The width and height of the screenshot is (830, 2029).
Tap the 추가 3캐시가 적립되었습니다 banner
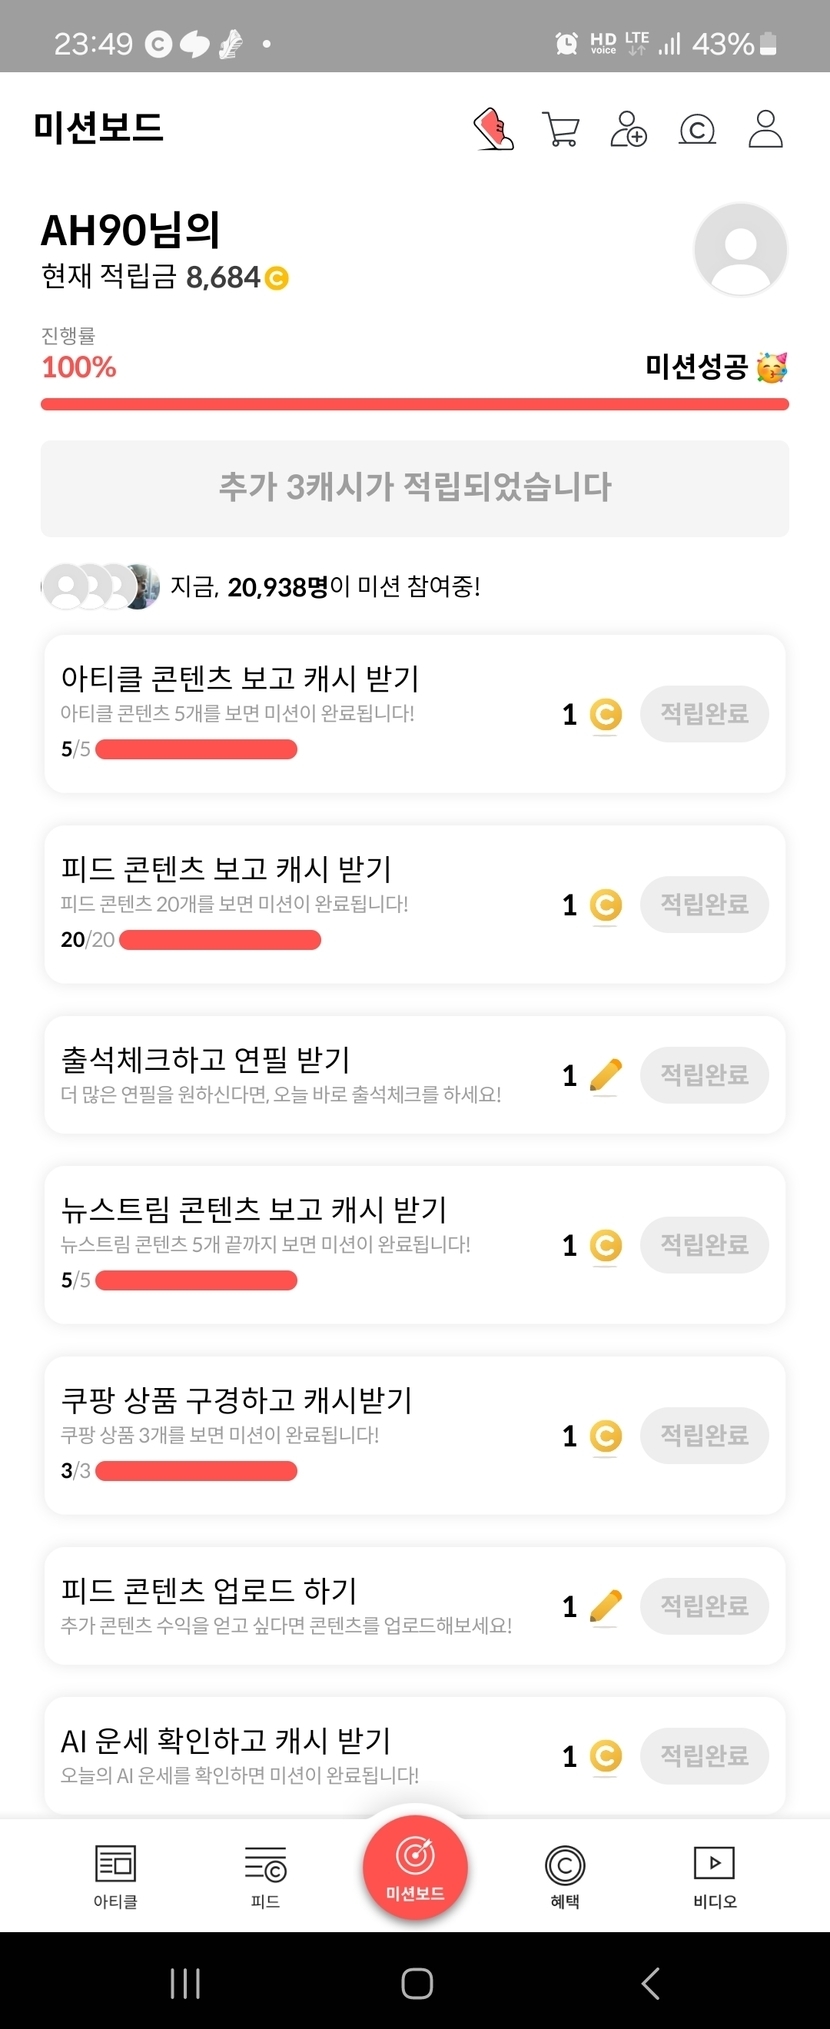415,488
